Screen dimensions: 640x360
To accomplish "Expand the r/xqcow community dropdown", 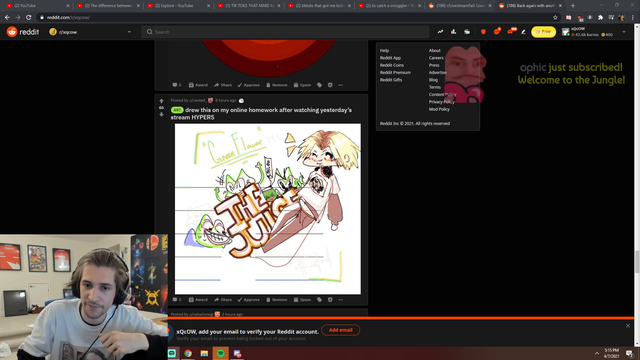I will (x=129, y=32).
